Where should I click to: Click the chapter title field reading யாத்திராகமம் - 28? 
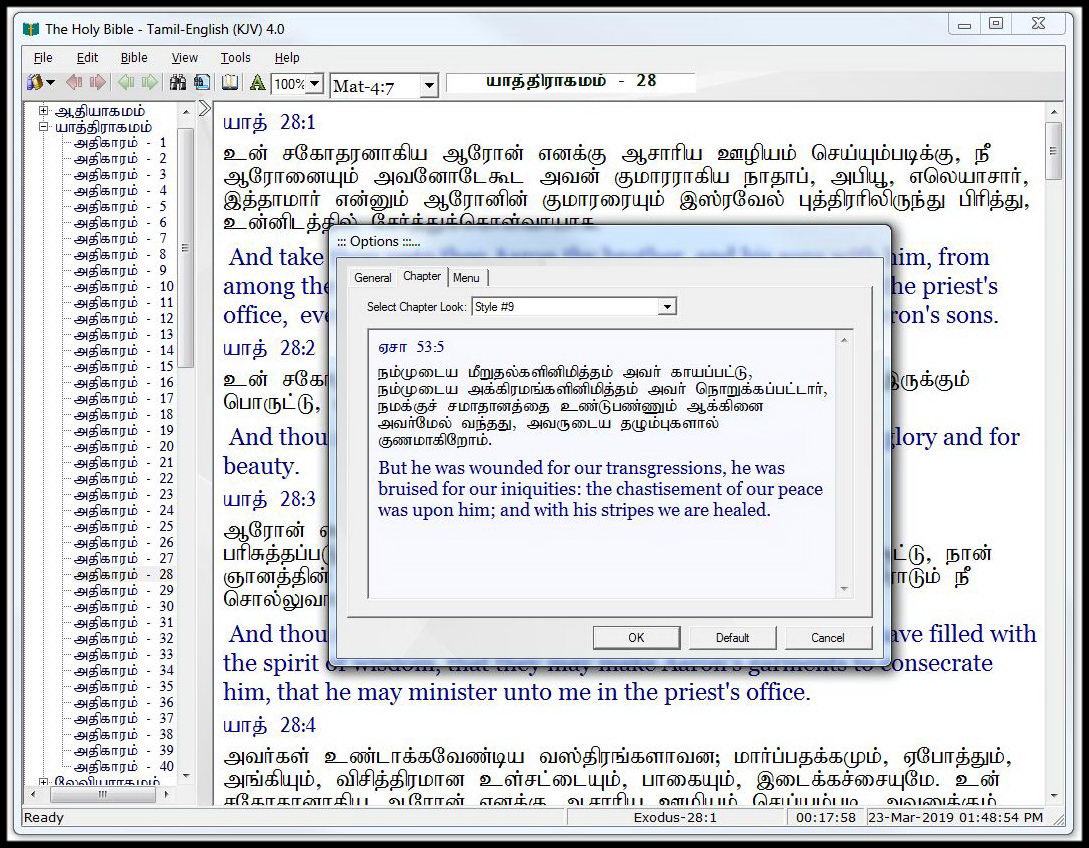click(570, 82)
